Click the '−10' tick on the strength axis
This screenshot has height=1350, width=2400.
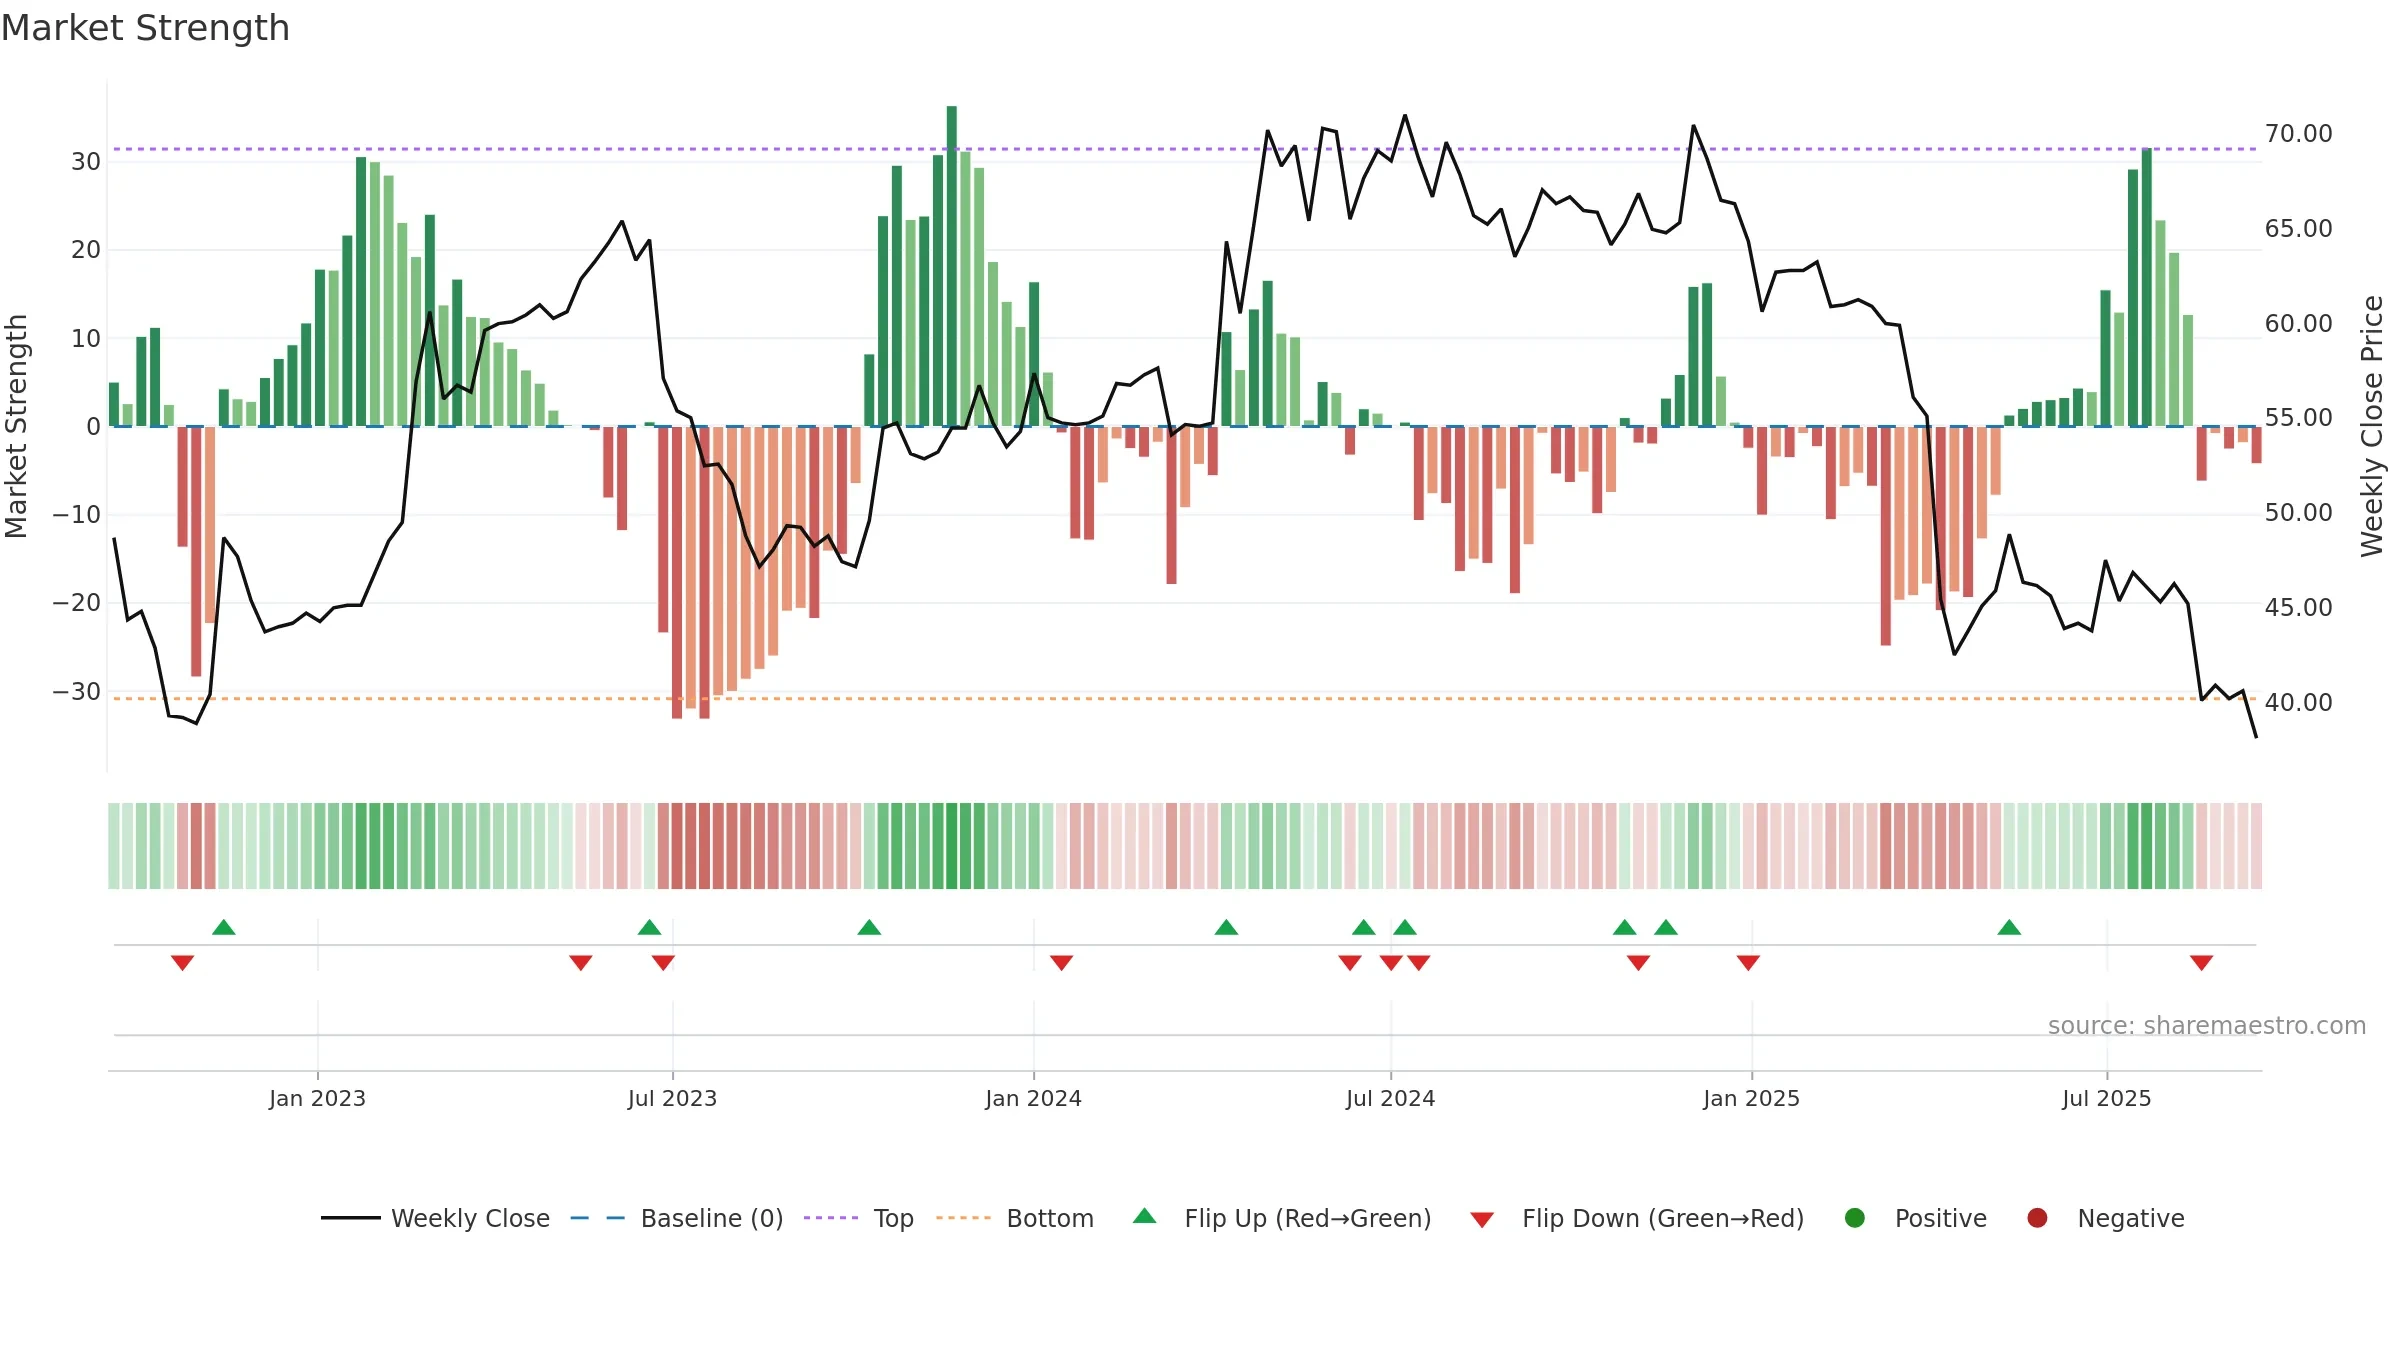click(x=77, y=515)
